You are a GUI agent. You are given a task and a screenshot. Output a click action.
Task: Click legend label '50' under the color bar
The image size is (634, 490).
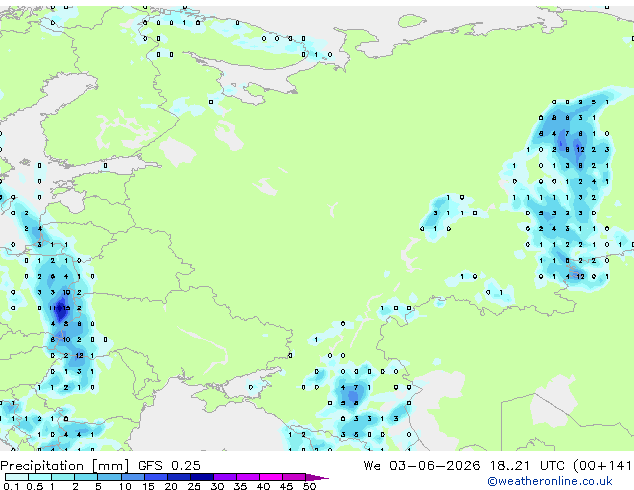point(309,486)
